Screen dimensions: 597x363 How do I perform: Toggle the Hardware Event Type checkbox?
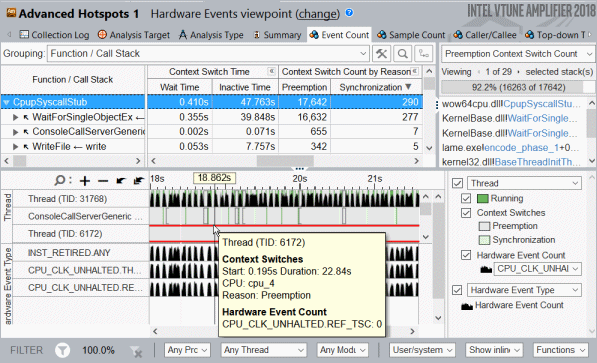457,290
